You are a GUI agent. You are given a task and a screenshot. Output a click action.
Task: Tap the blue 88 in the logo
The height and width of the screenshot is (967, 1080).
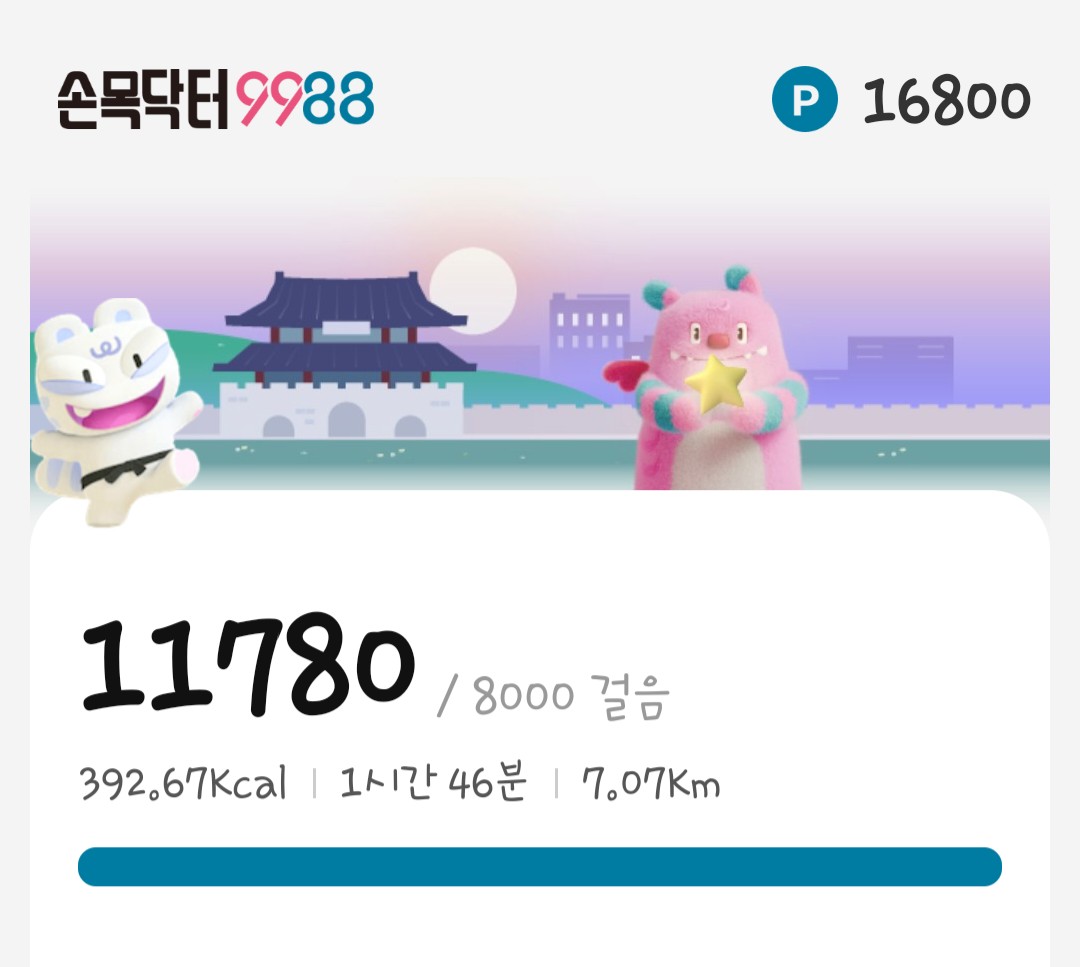coord(338,99)
